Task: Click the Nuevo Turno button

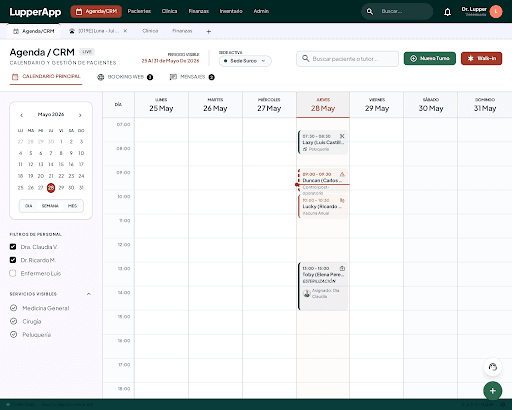Action: click(430, 58)
